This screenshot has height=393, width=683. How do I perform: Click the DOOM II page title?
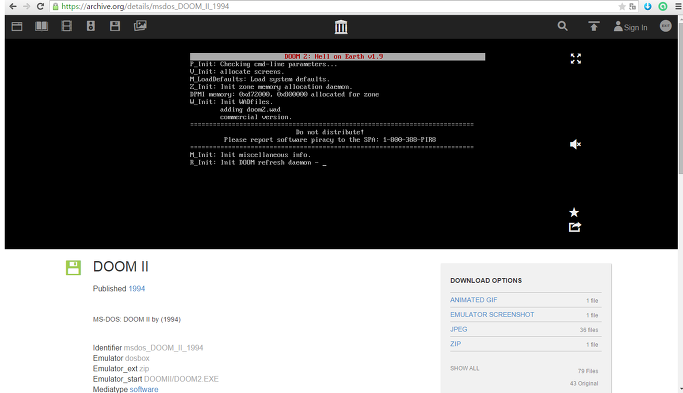pyautogui.click(x=121, y=267)
